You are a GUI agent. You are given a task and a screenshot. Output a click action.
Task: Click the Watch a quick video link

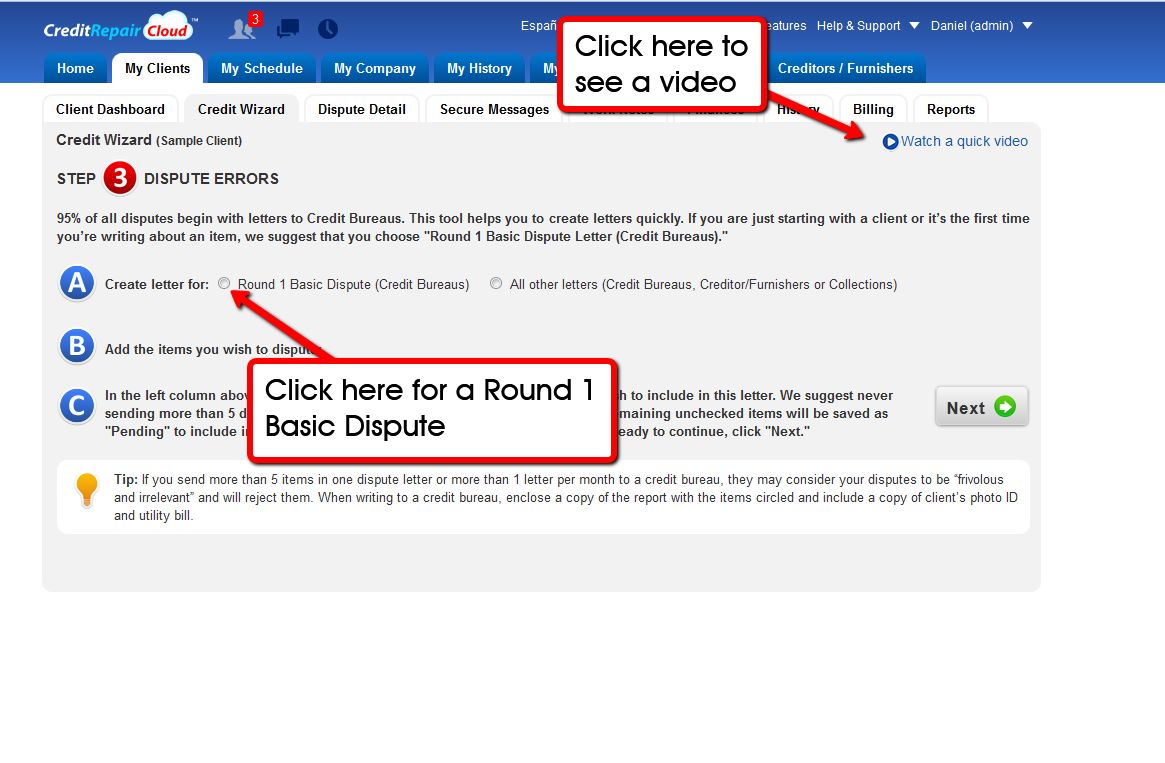[x=964, y=141]
